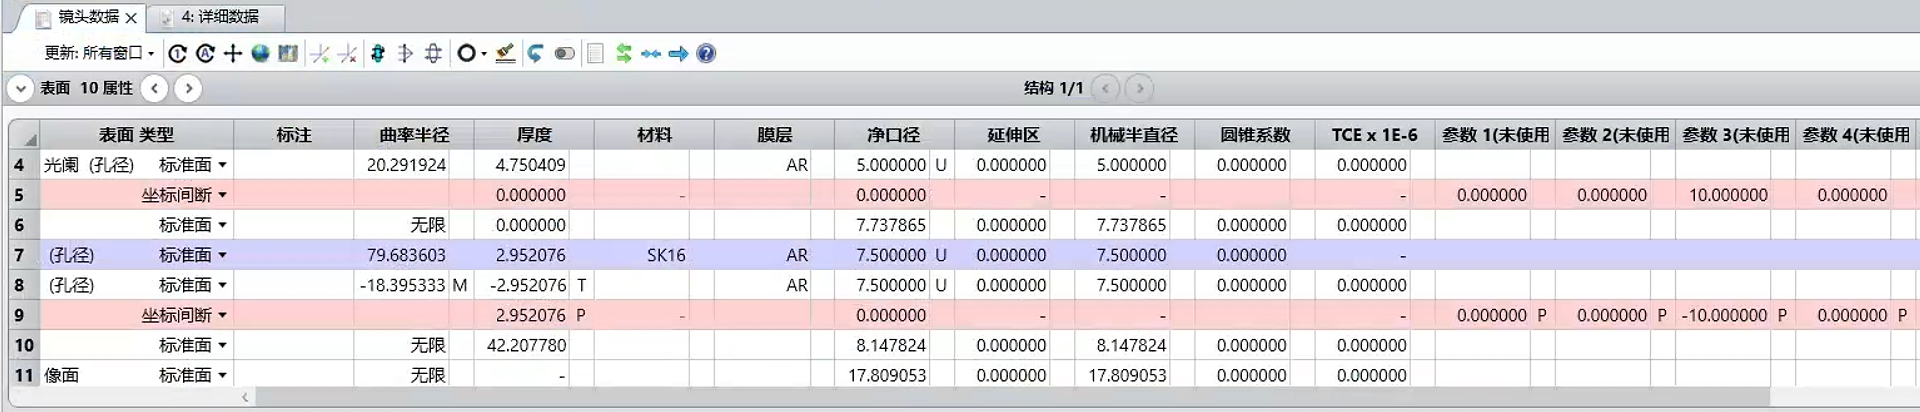Click the map global-to-local icon

288,54
